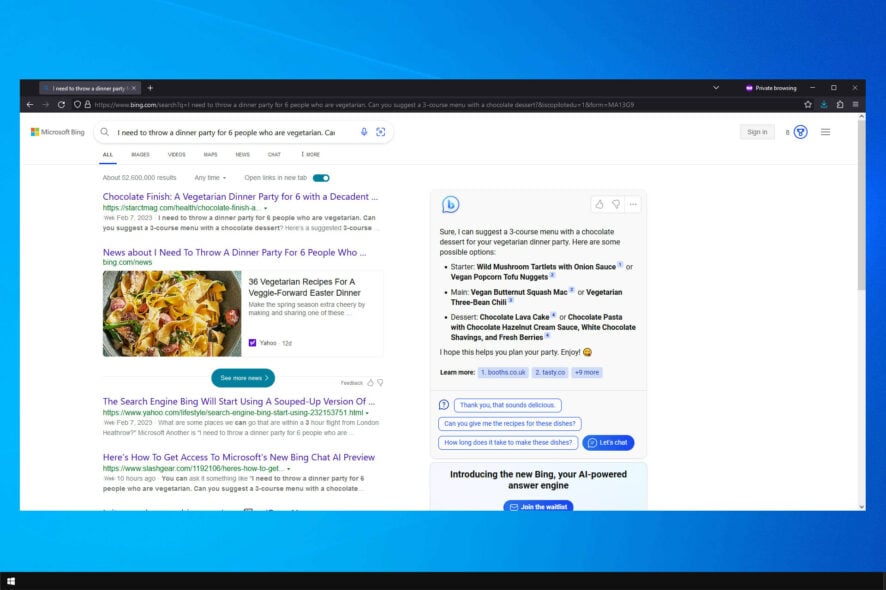Disable the Open links in new tab switch
The image size is (886, 590).
[x=320, y=177]
